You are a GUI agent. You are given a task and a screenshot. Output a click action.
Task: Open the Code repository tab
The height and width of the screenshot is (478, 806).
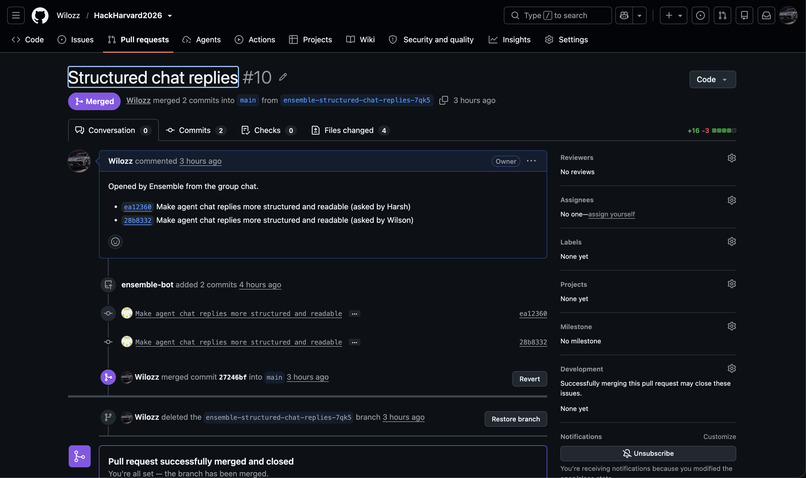tap(28, 40)
